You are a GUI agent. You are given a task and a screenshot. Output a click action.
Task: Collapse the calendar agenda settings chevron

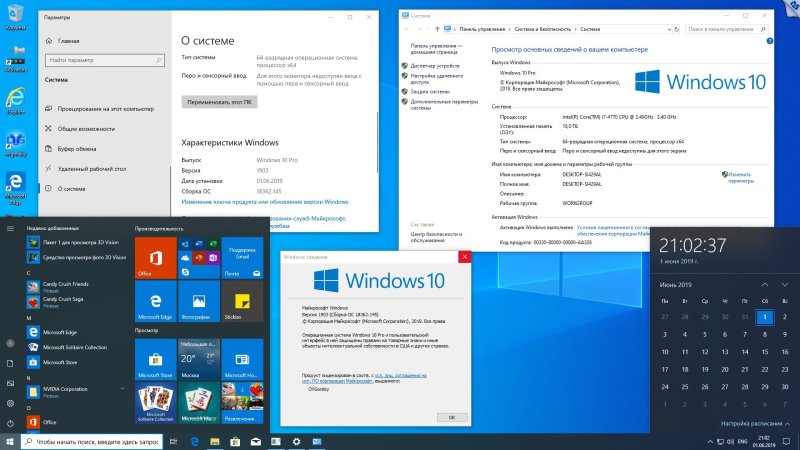coord(787,423)
